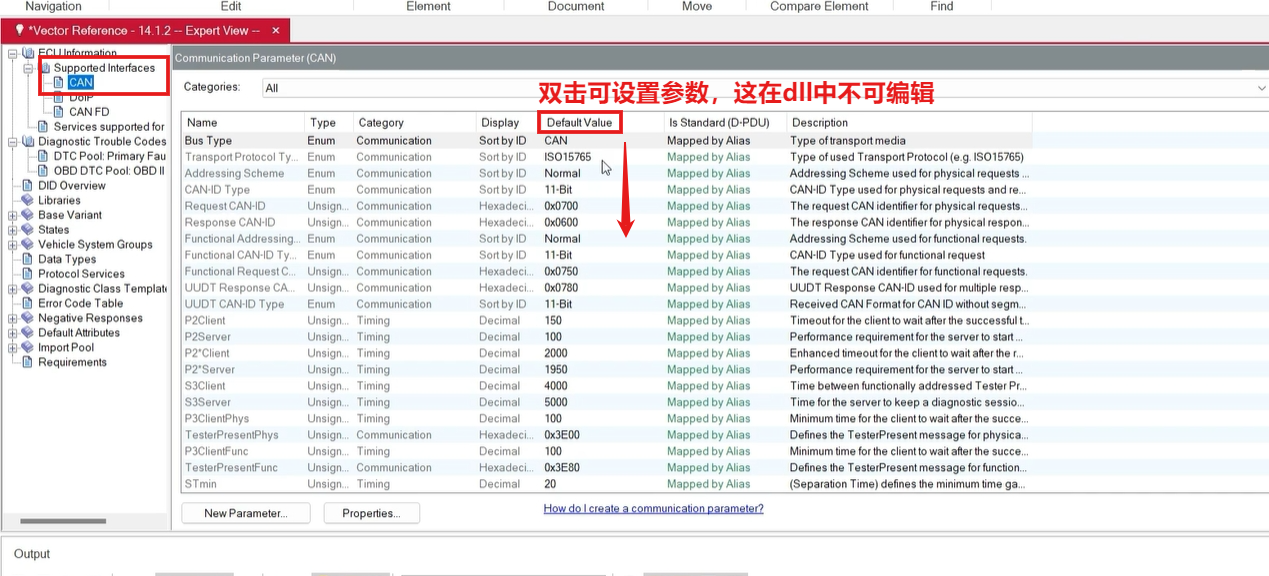Click the Requirements document icon

[x=28, y=362]
